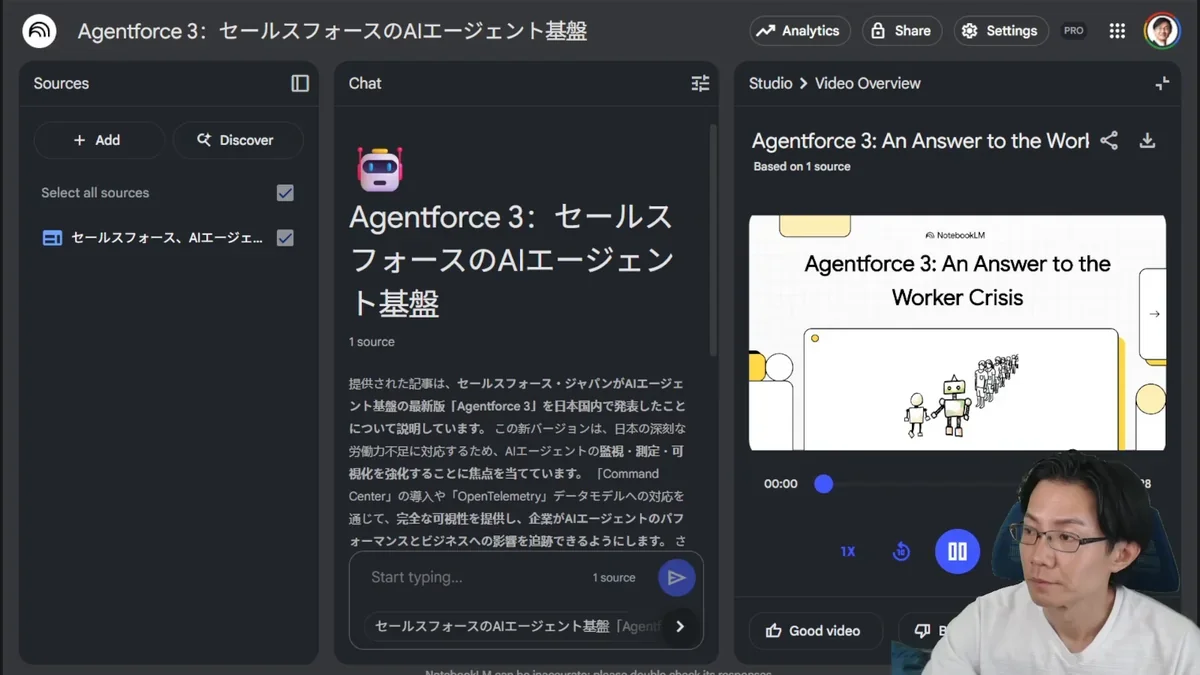This screenshot has height=675, width=1200.
Task: Toggle the Select all sources checkbox
Action: (x=285, y=193)
